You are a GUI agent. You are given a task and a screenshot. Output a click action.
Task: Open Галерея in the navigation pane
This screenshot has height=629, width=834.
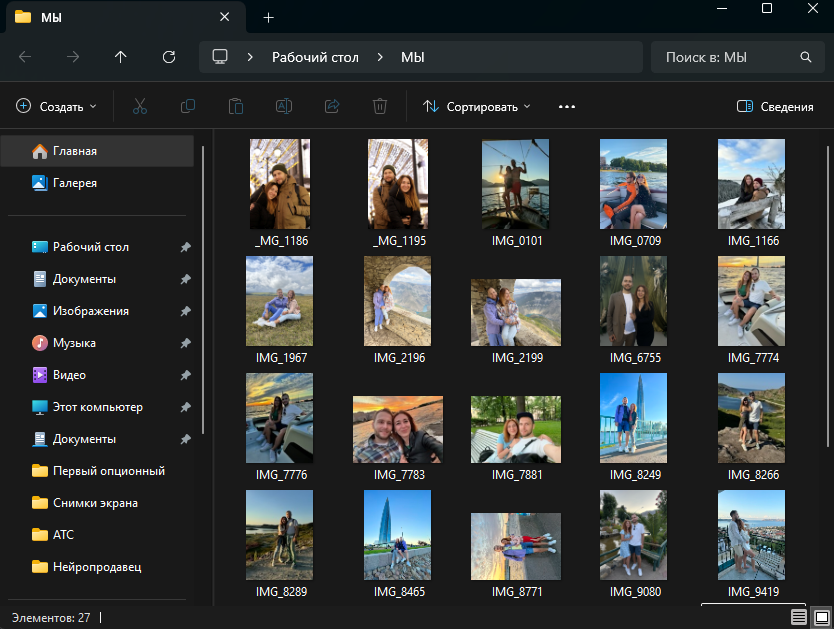point(74,183)
